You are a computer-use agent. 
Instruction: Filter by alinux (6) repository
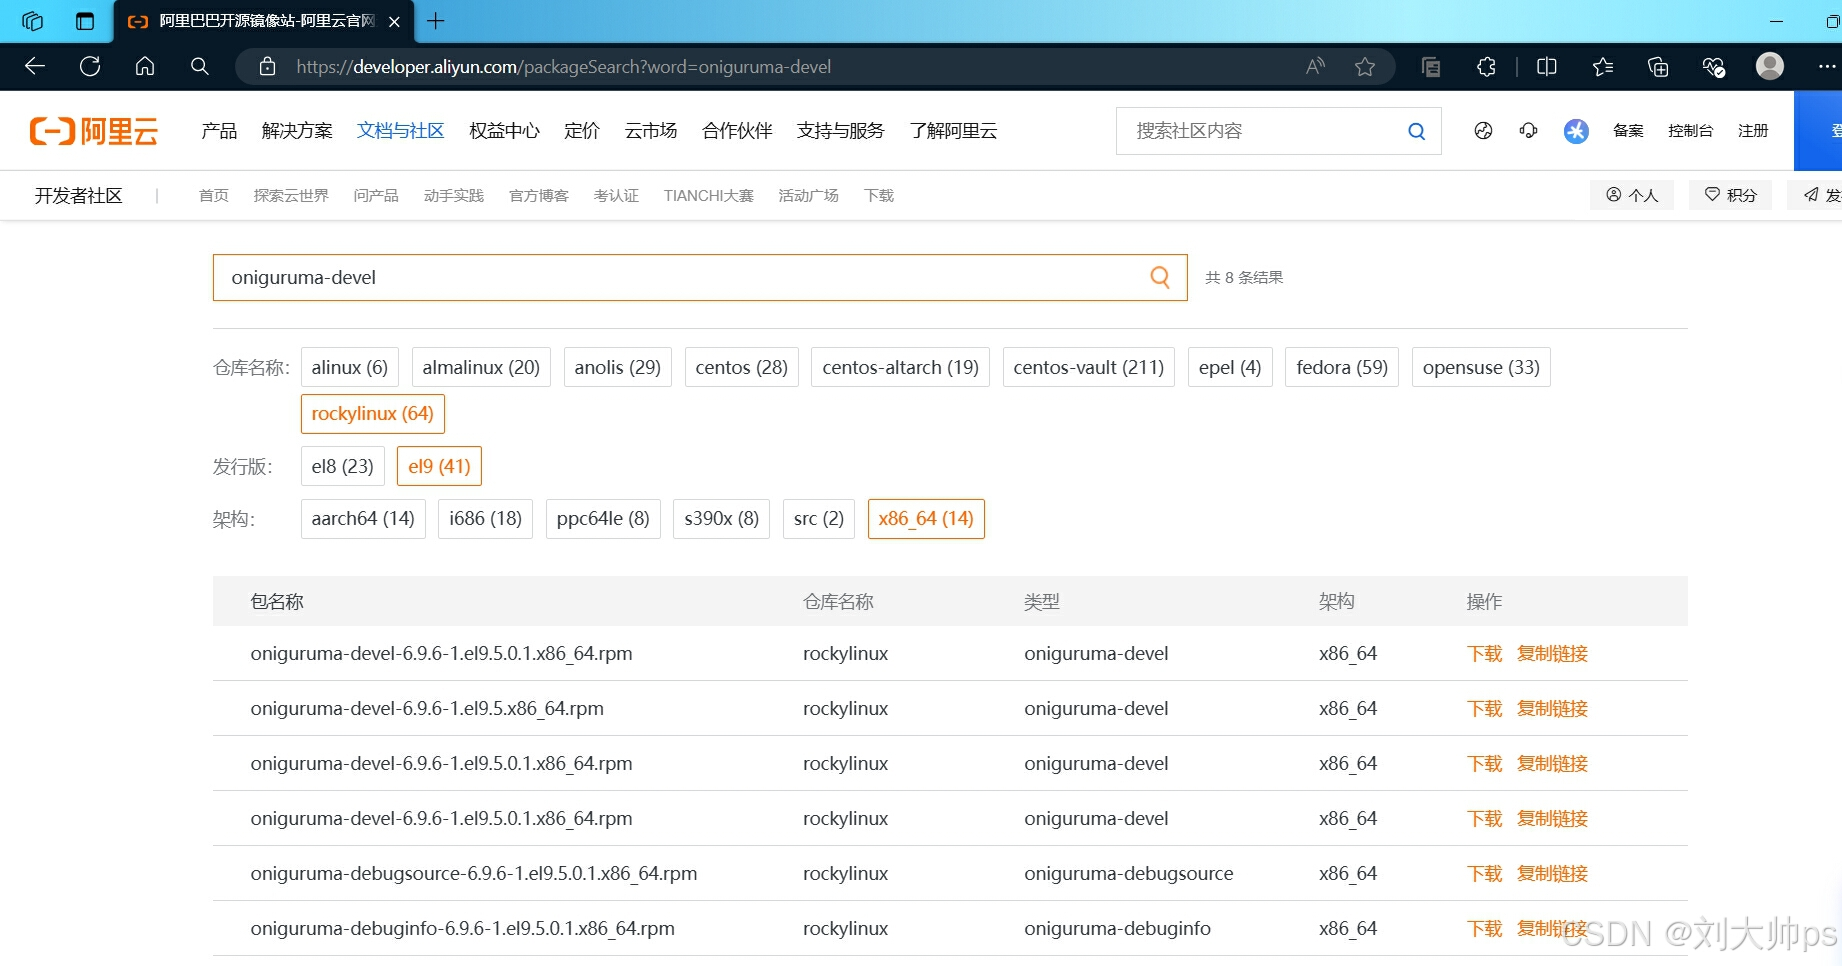click(350, 367)
